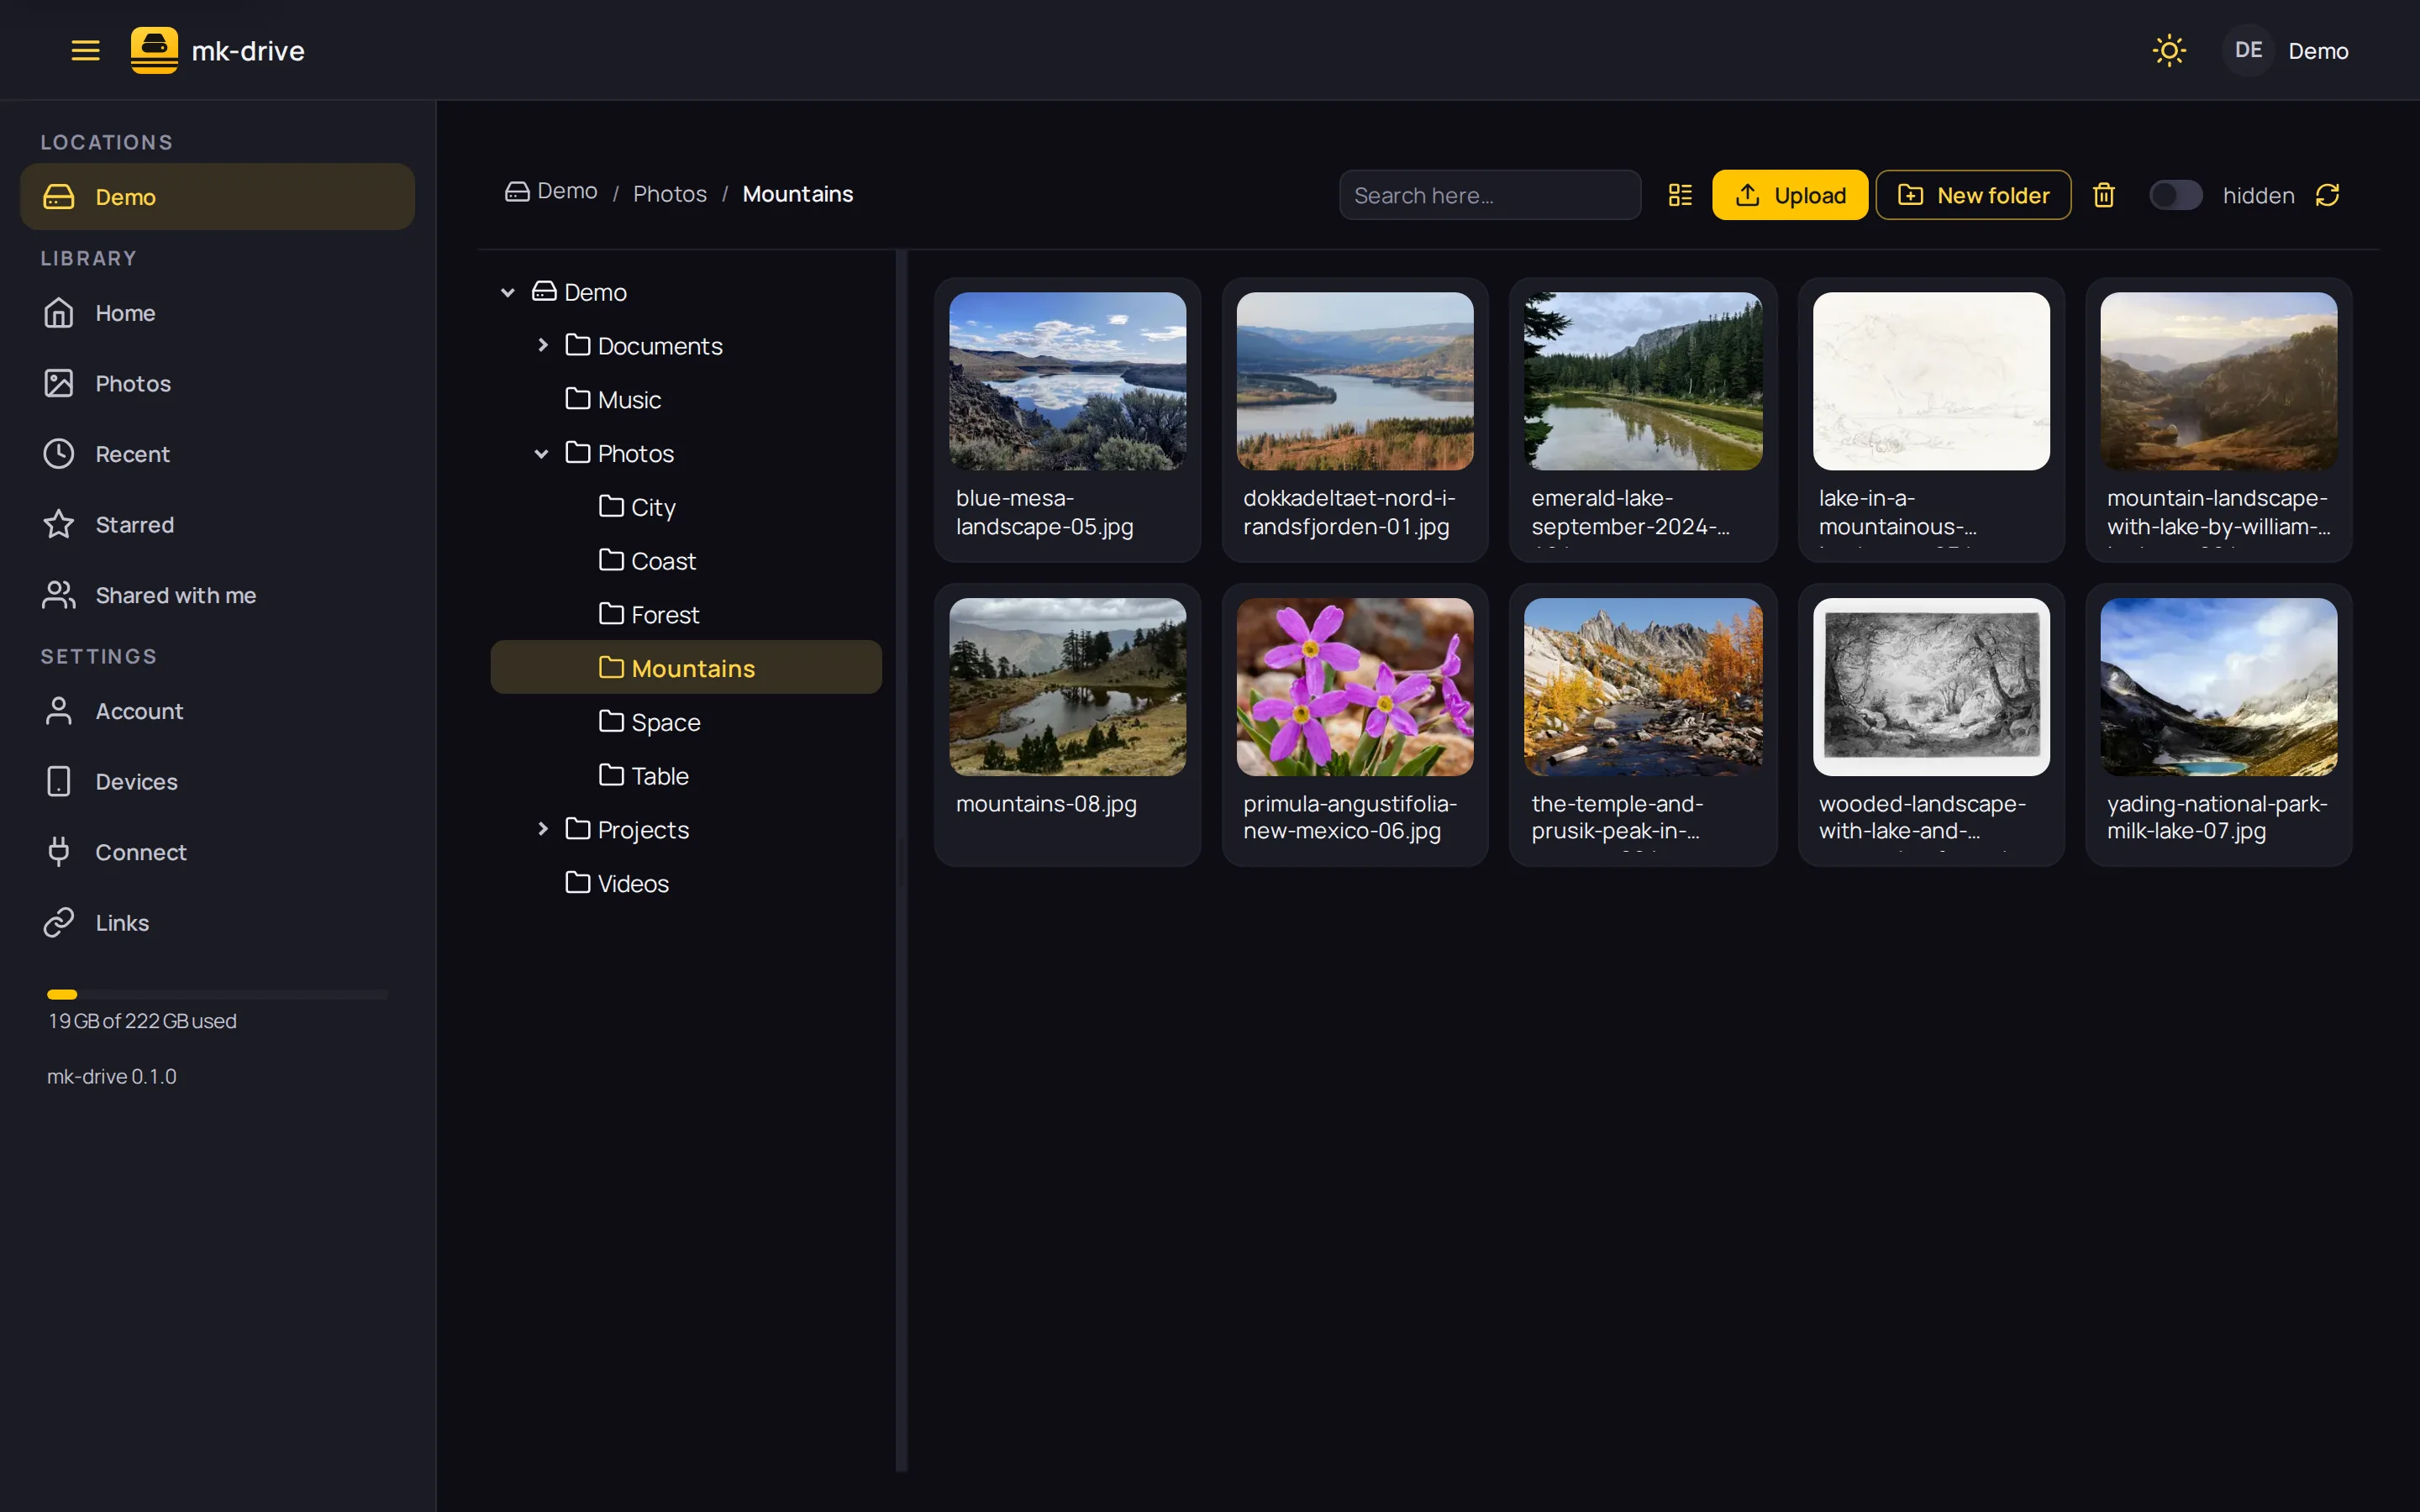The height and width of the screenshot is (1512, 2420).
Task: Click the mk-drive logo icon
Action: click(x=154, y=50)
